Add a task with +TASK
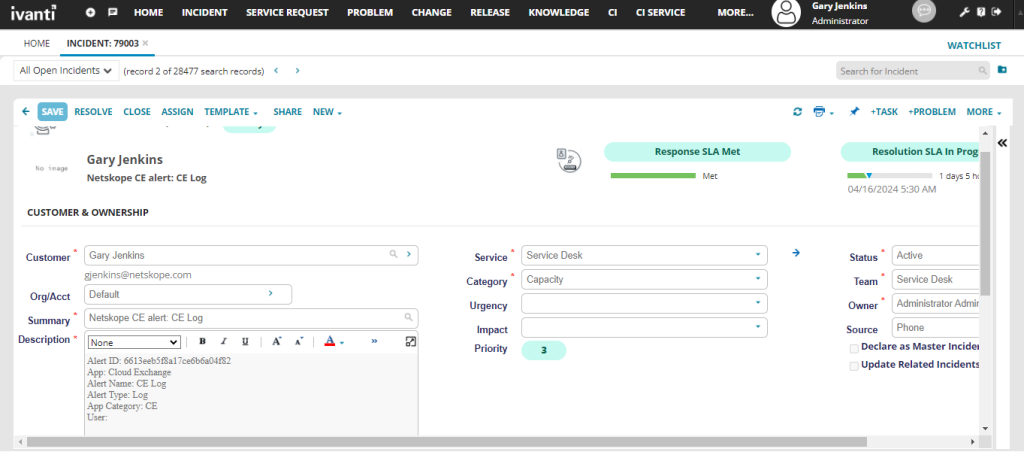Image resolution: width=1024 pixels, height=455 pixels. pos(884,112)
